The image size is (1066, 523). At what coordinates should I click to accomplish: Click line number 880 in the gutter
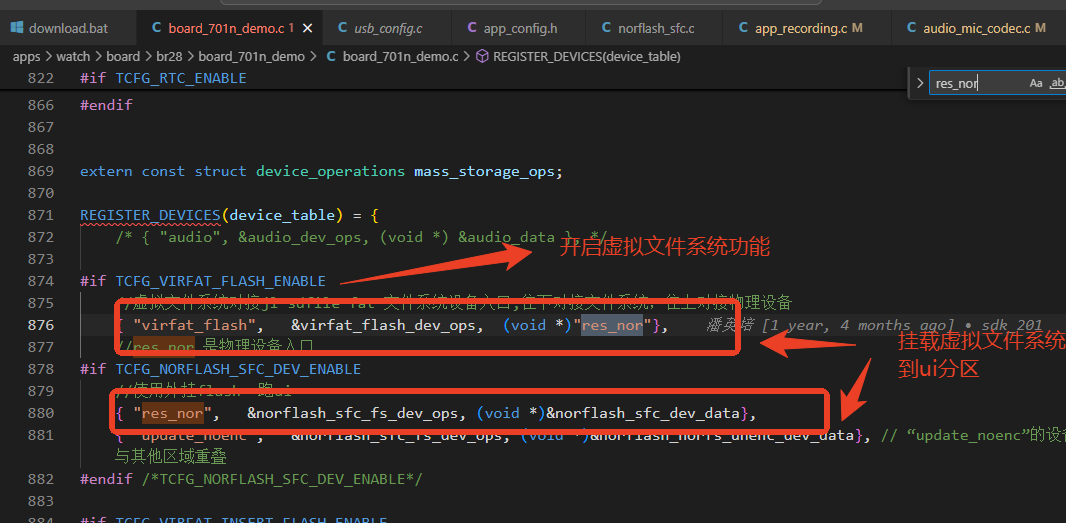(41, 412)
